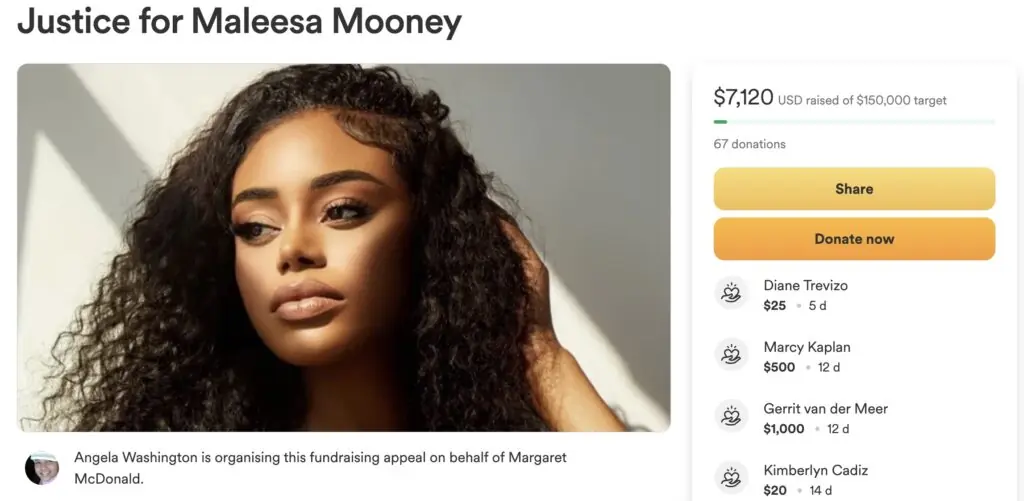Click the donation icon beside Kimberlyn Cadiz
The image size is (1024, 501).
tap(731, 478)
